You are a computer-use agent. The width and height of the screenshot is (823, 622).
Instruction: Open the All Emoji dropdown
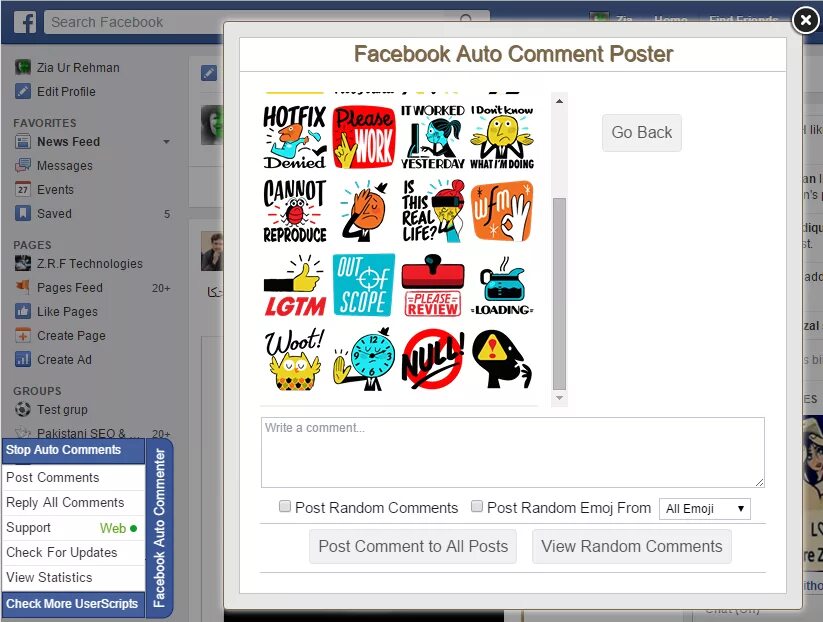tap(704, 509)
